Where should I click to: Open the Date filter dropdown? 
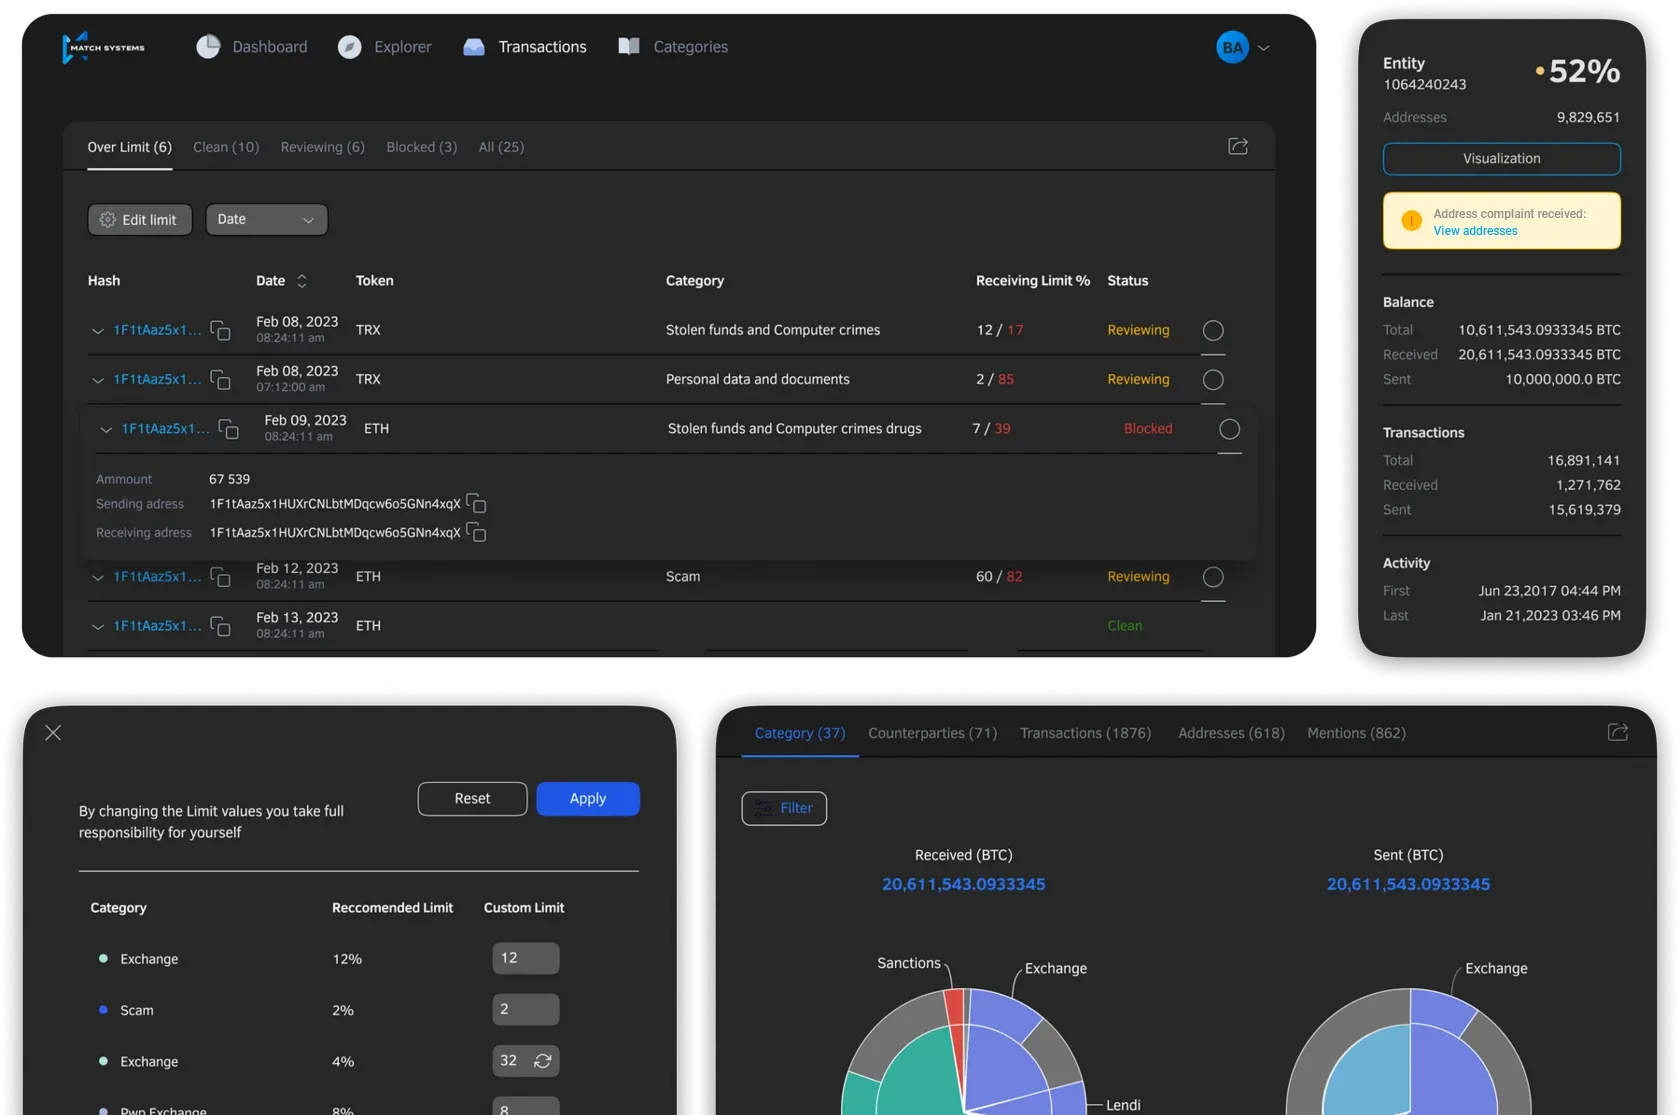click(266, 219)
